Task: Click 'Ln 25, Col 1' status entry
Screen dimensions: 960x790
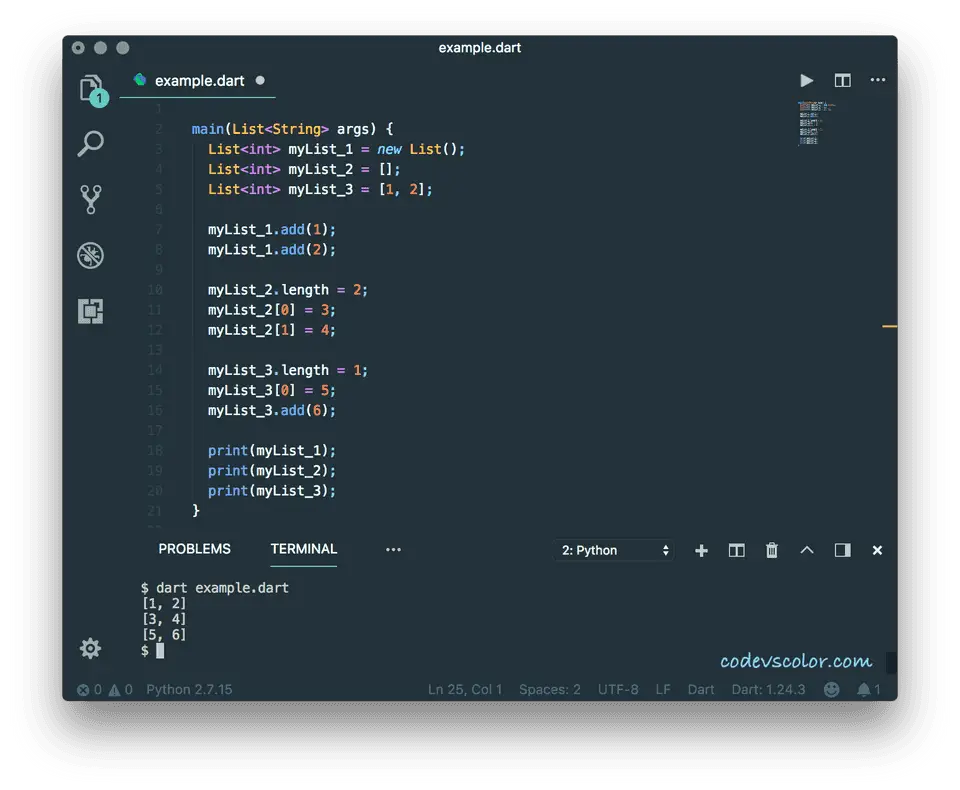Action: click(x=465, y=690)
